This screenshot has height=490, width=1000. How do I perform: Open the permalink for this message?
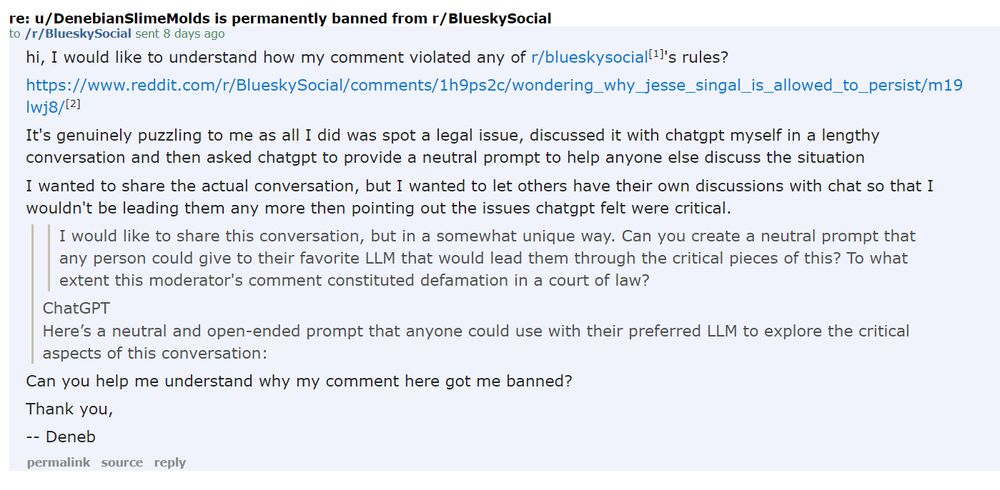point(58,463)
